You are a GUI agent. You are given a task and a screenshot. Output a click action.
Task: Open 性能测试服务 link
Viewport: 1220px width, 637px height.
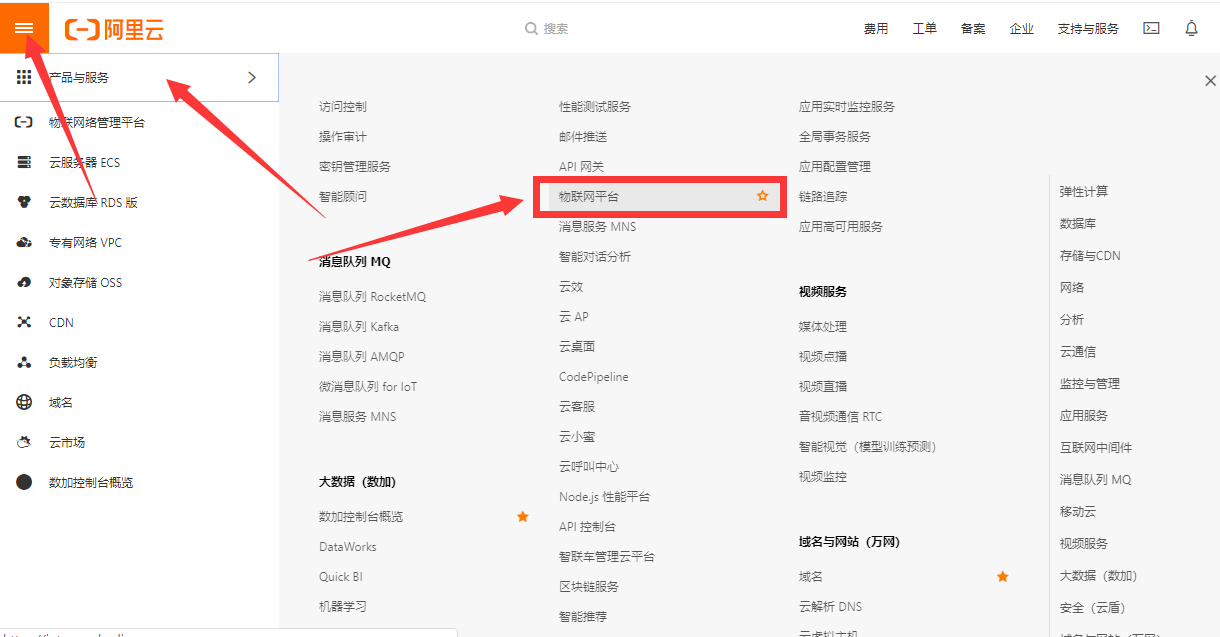click(x=595, y=106)
